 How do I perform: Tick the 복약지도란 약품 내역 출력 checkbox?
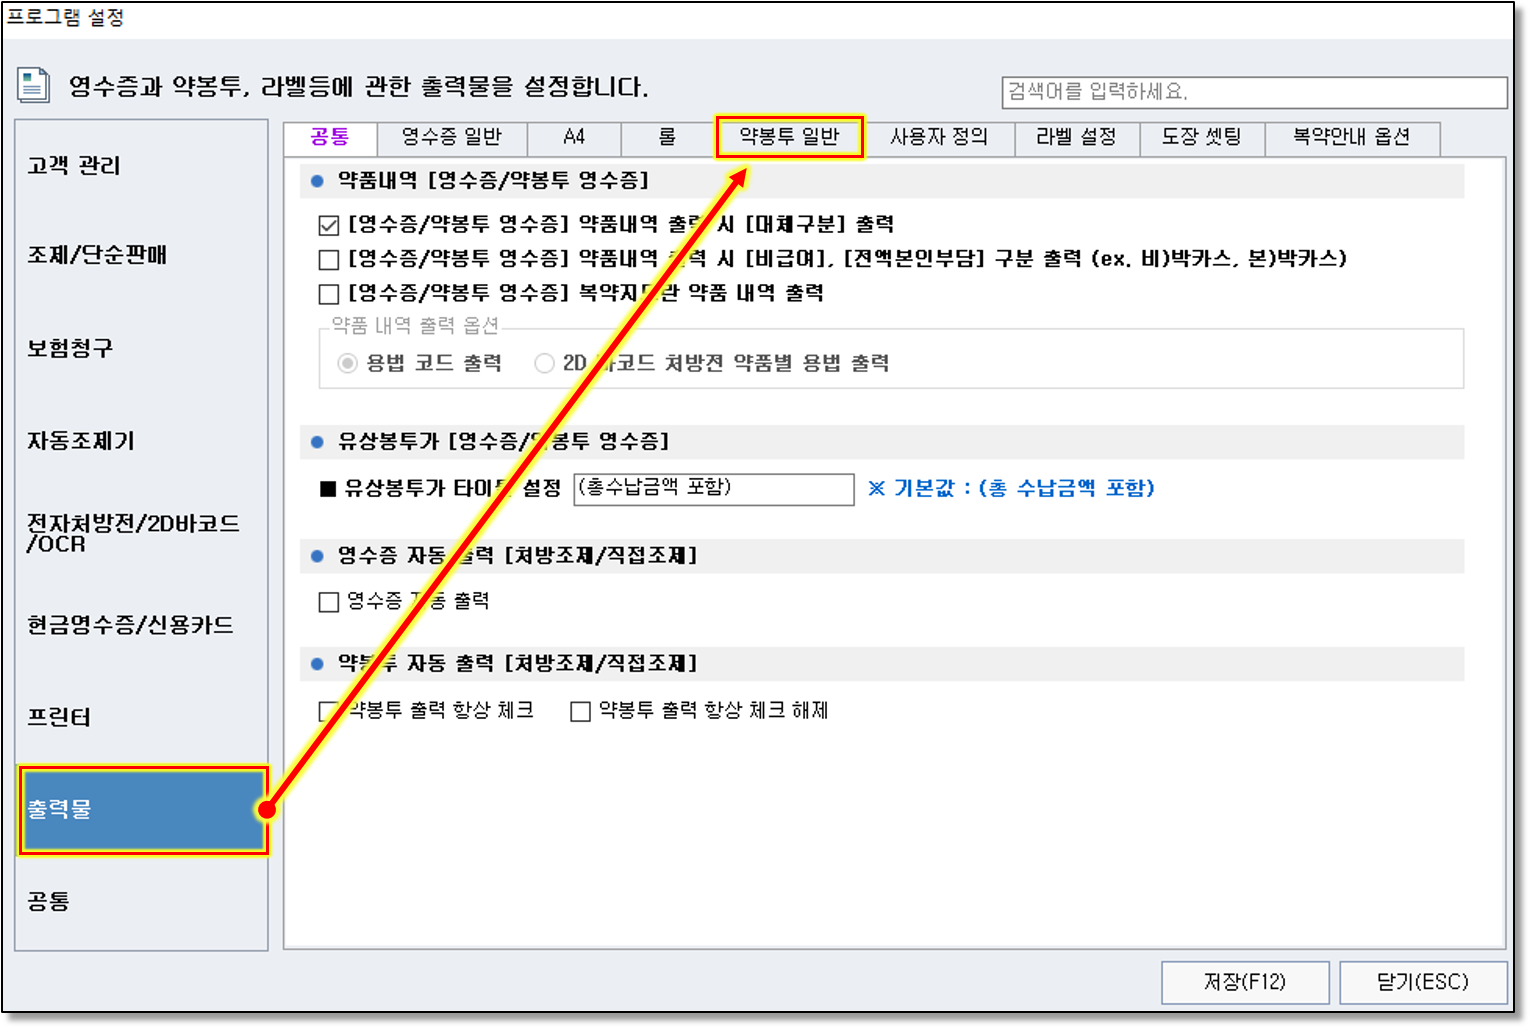328,294
